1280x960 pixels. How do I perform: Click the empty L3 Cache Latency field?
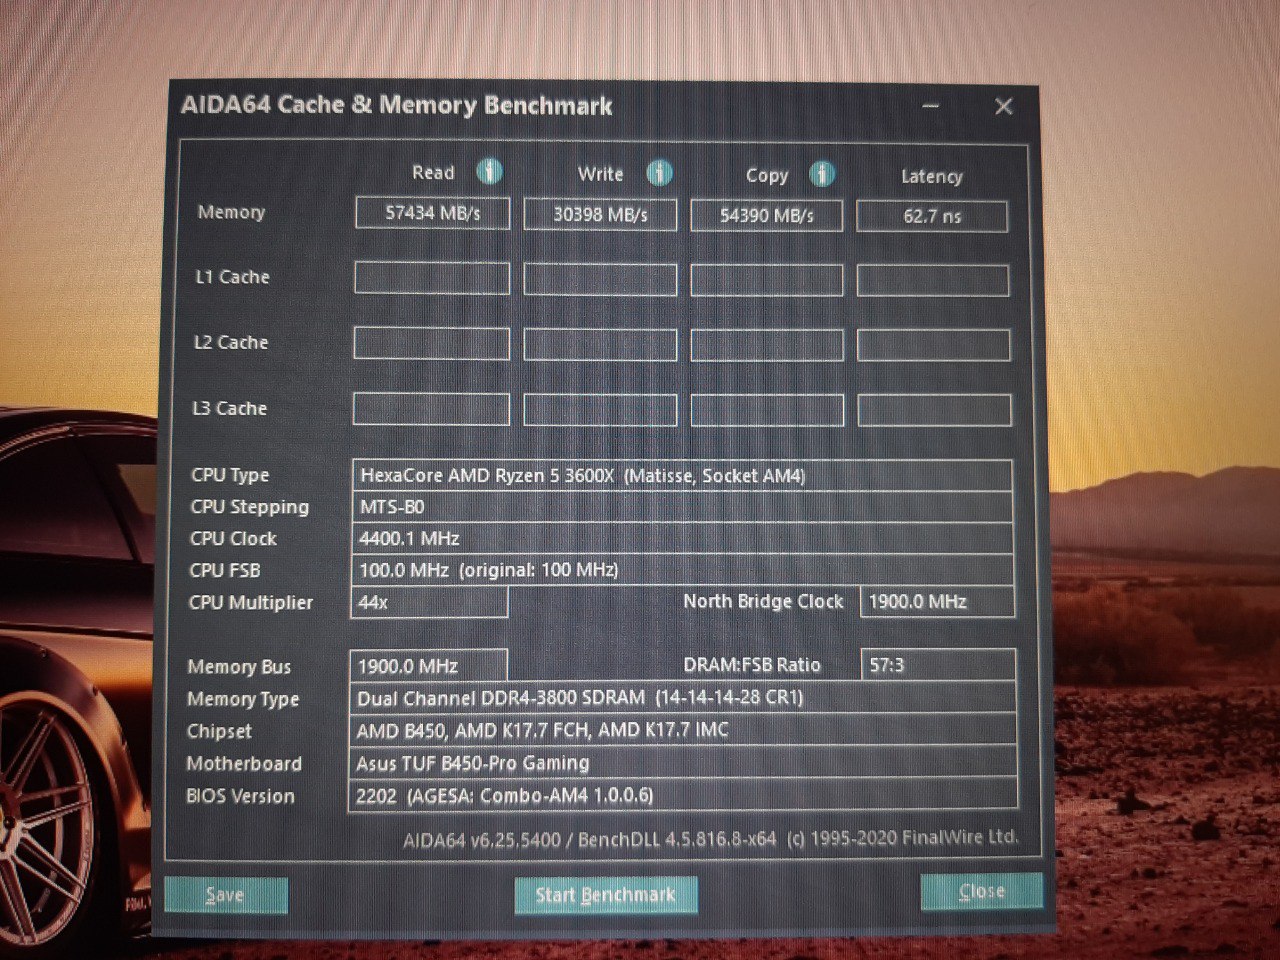coord(934,411)
